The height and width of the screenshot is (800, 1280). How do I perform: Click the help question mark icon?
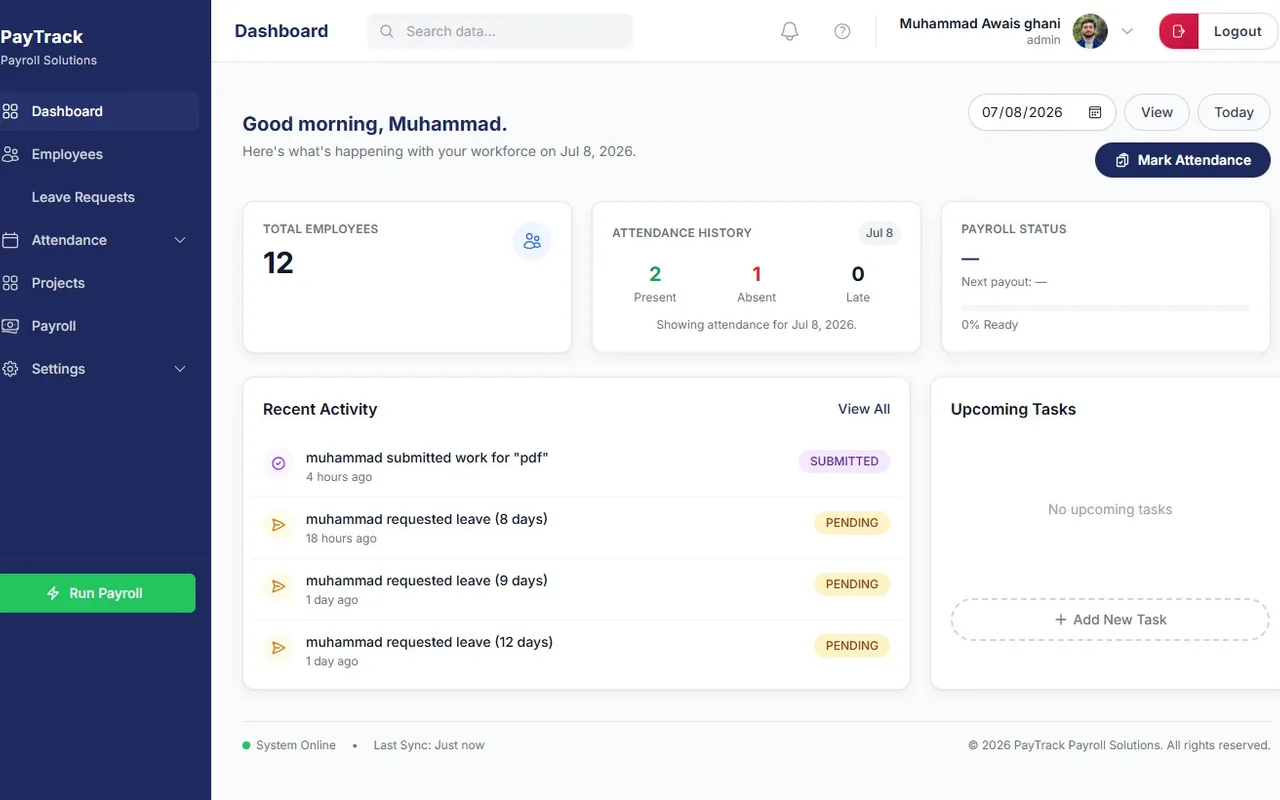[842, 31]
